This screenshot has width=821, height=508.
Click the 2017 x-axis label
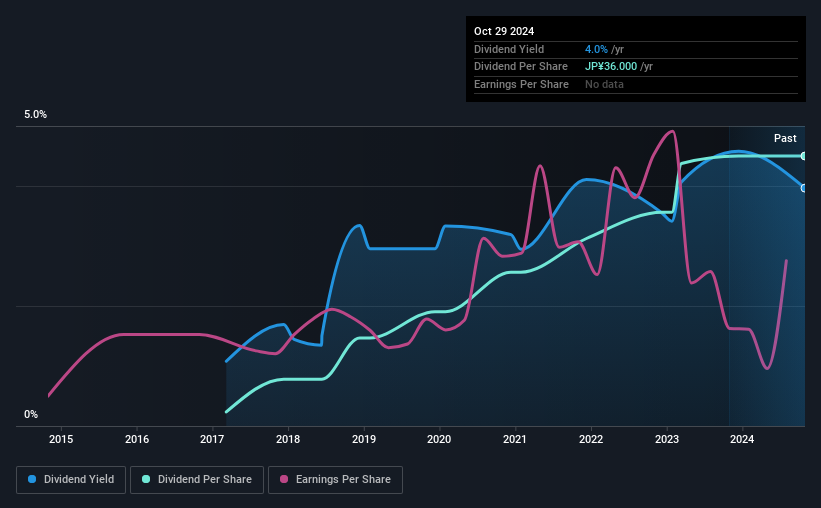coord(212,439)
